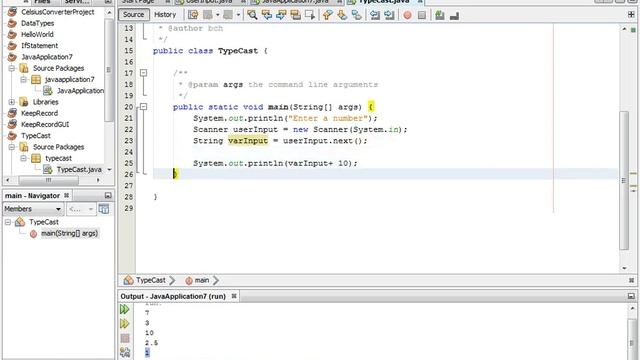Select CelsiusConverterProject in project tree
This screenshot has height=360, width=640.
point(58,12)
